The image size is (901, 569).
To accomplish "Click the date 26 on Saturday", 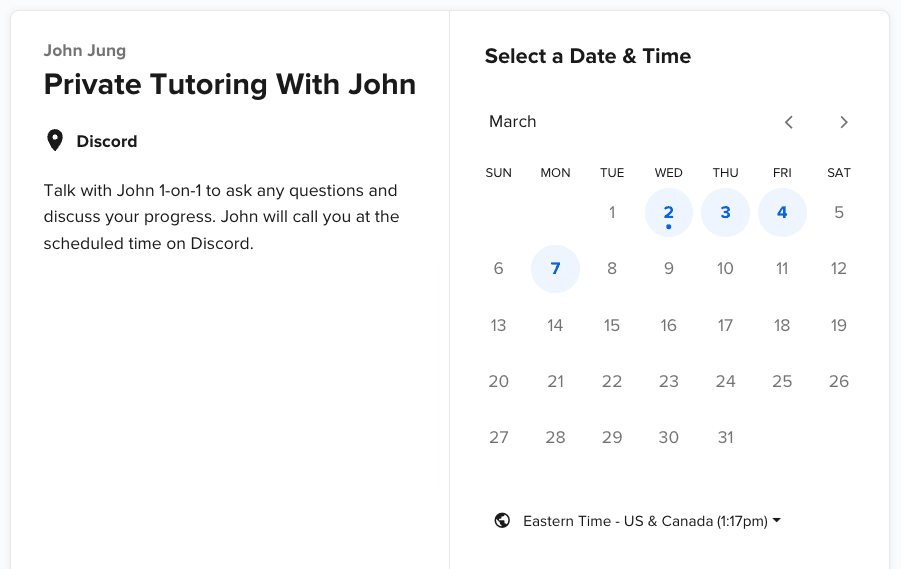I will 838,381.
